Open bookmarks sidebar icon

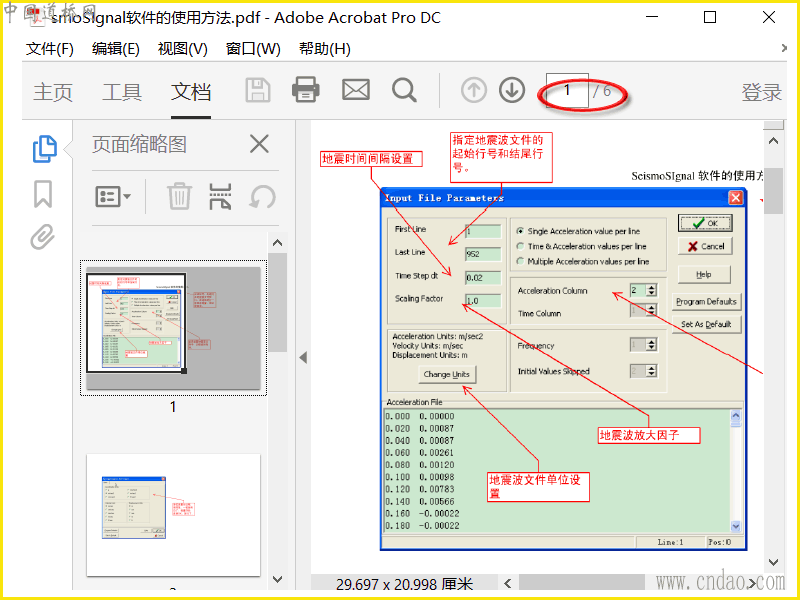(x=43, y=194)
